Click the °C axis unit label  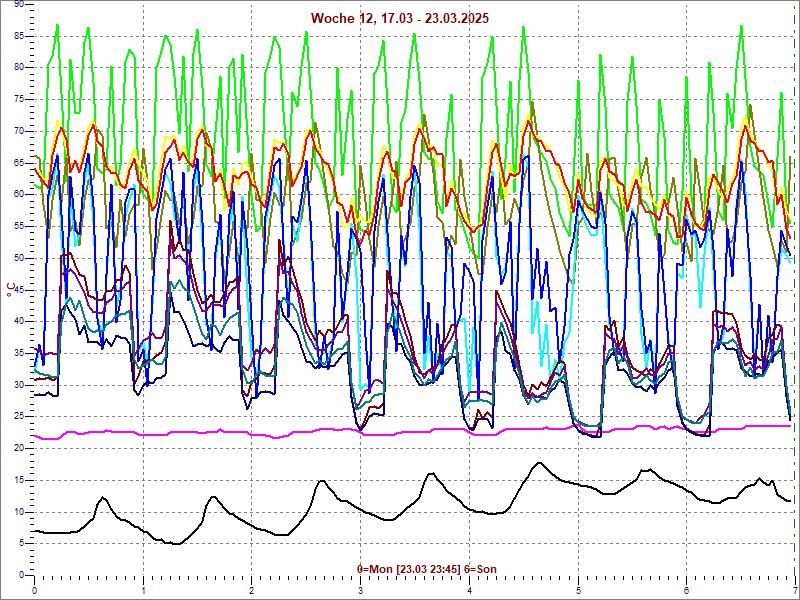(x=11, y=289)
